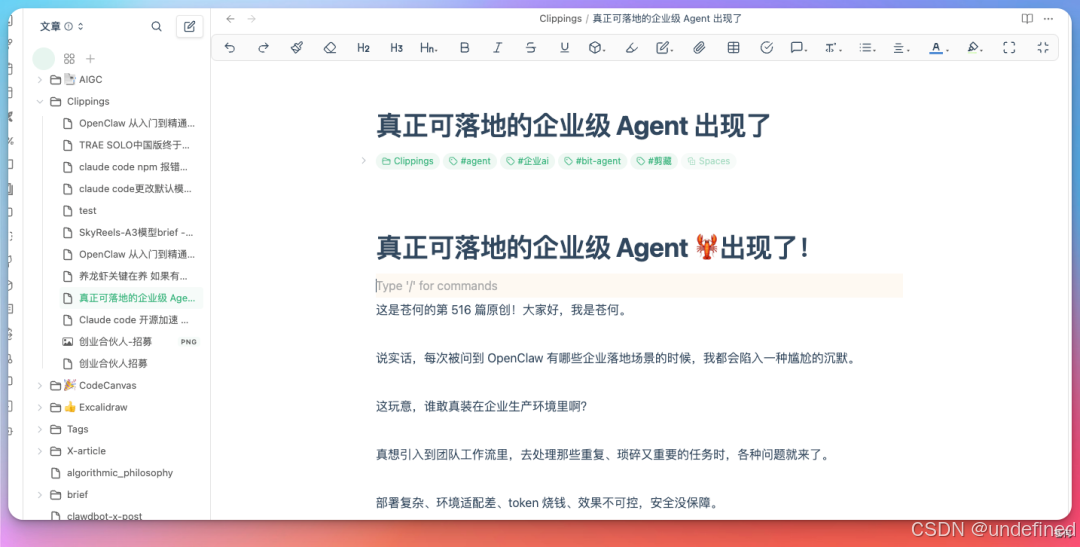Apply H3 heading format
Image resolution: width=1080 pixels, height=547 pixels.
[396, 48]
